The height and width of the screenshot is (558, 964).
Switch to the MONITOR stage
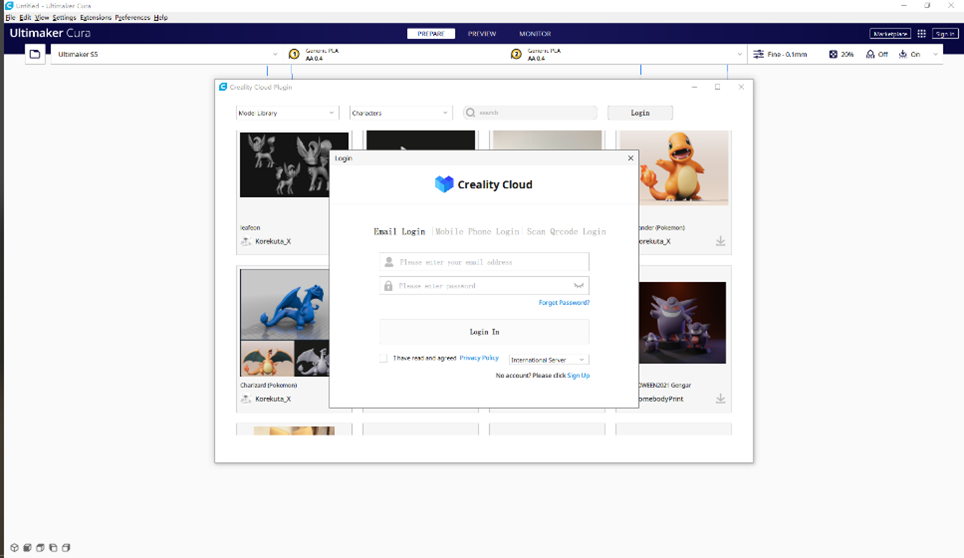pyautogui.click(x=535, y=34)
